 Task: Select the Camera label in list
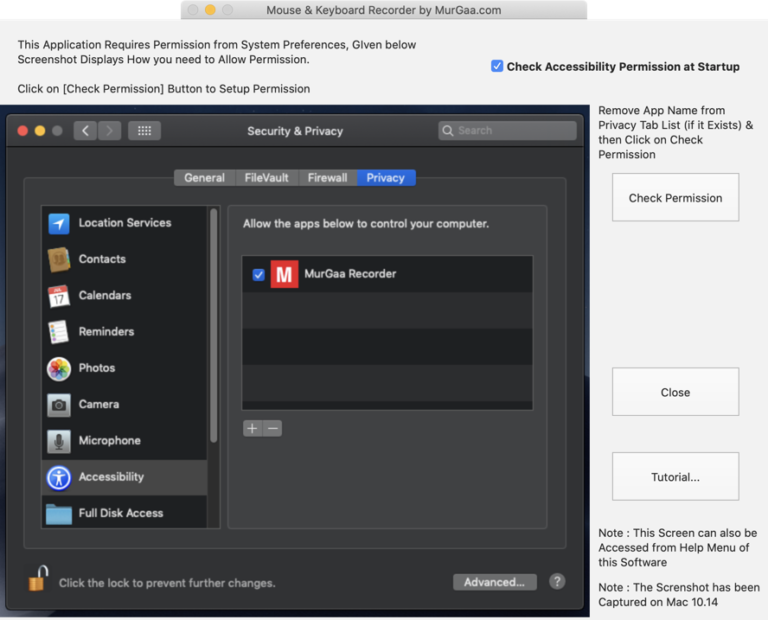click(99, 404)
